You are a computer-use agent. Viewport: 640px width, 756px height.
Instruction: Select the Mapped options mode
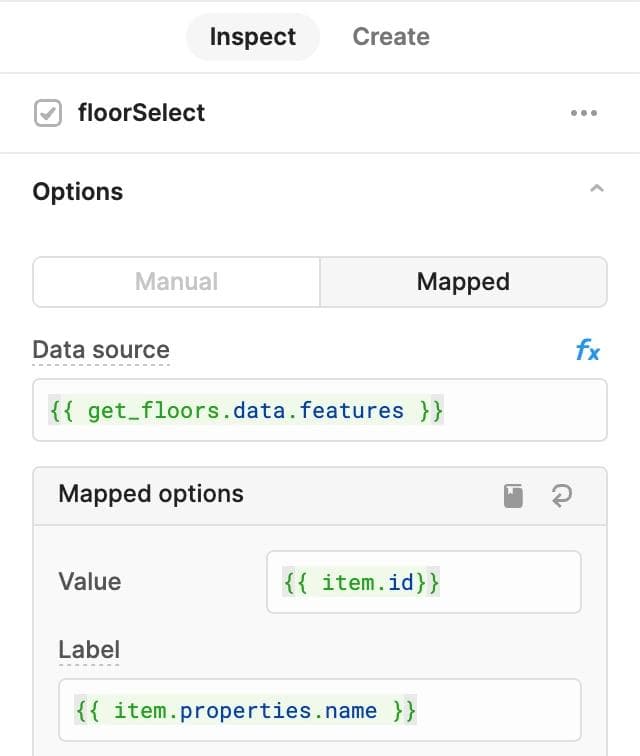[463, 282]
